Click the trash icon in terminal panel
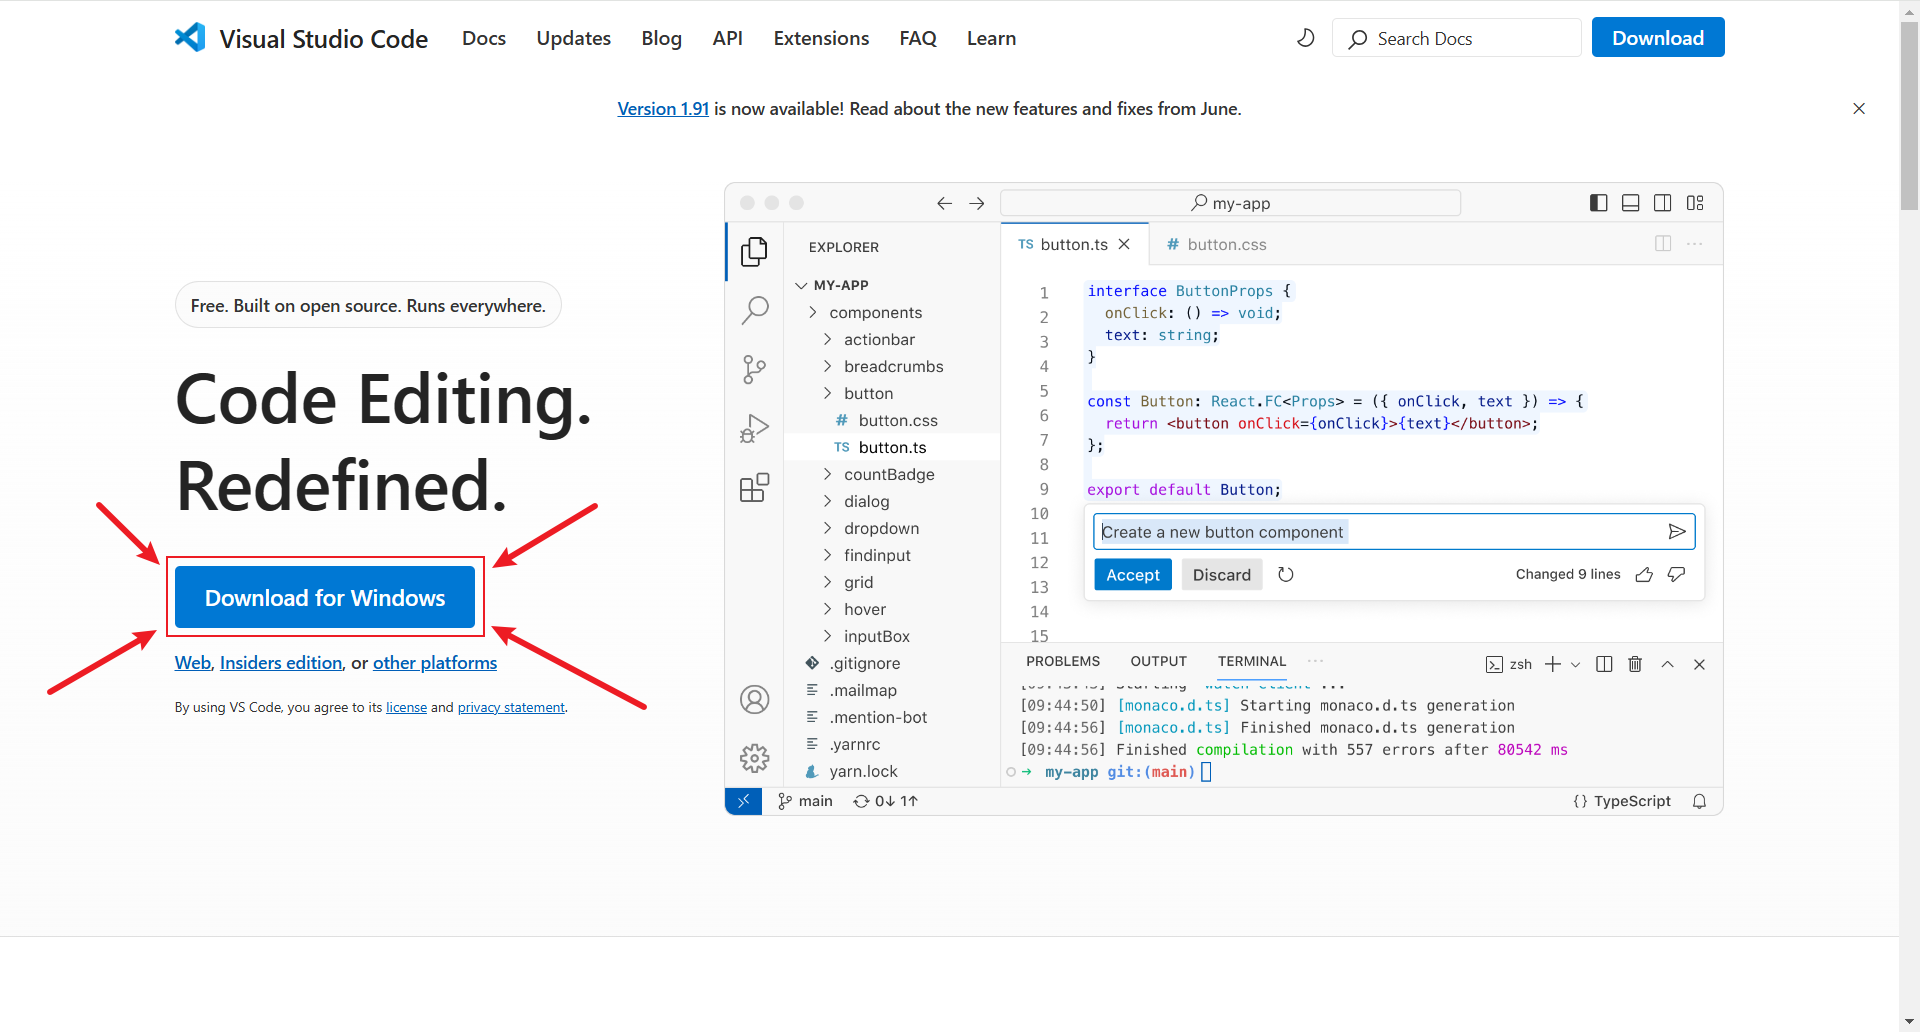Image resolution: width=1920 pixels, height=1032 pixels. [1635, 664]
